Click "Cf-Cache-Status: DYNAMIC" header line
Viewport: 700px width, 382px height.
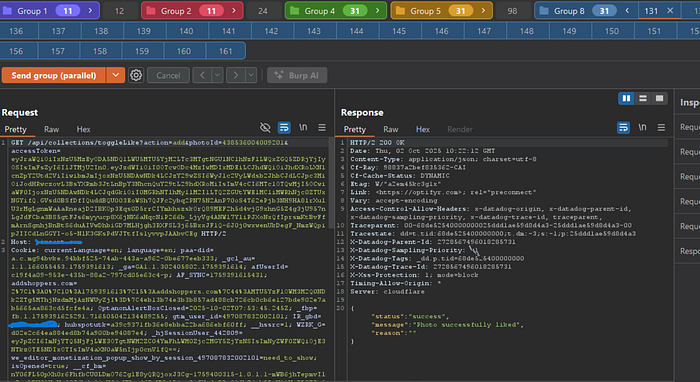[x=400, y=175]
